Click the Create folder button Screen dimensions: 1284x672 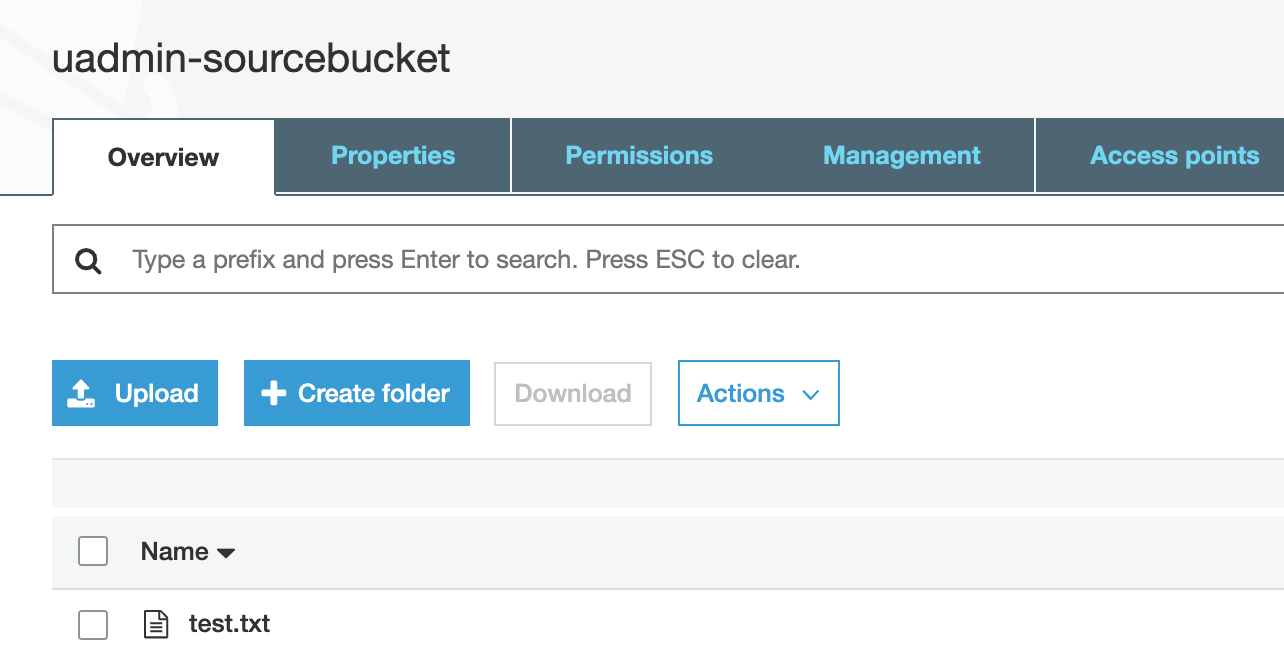(356, 393)
